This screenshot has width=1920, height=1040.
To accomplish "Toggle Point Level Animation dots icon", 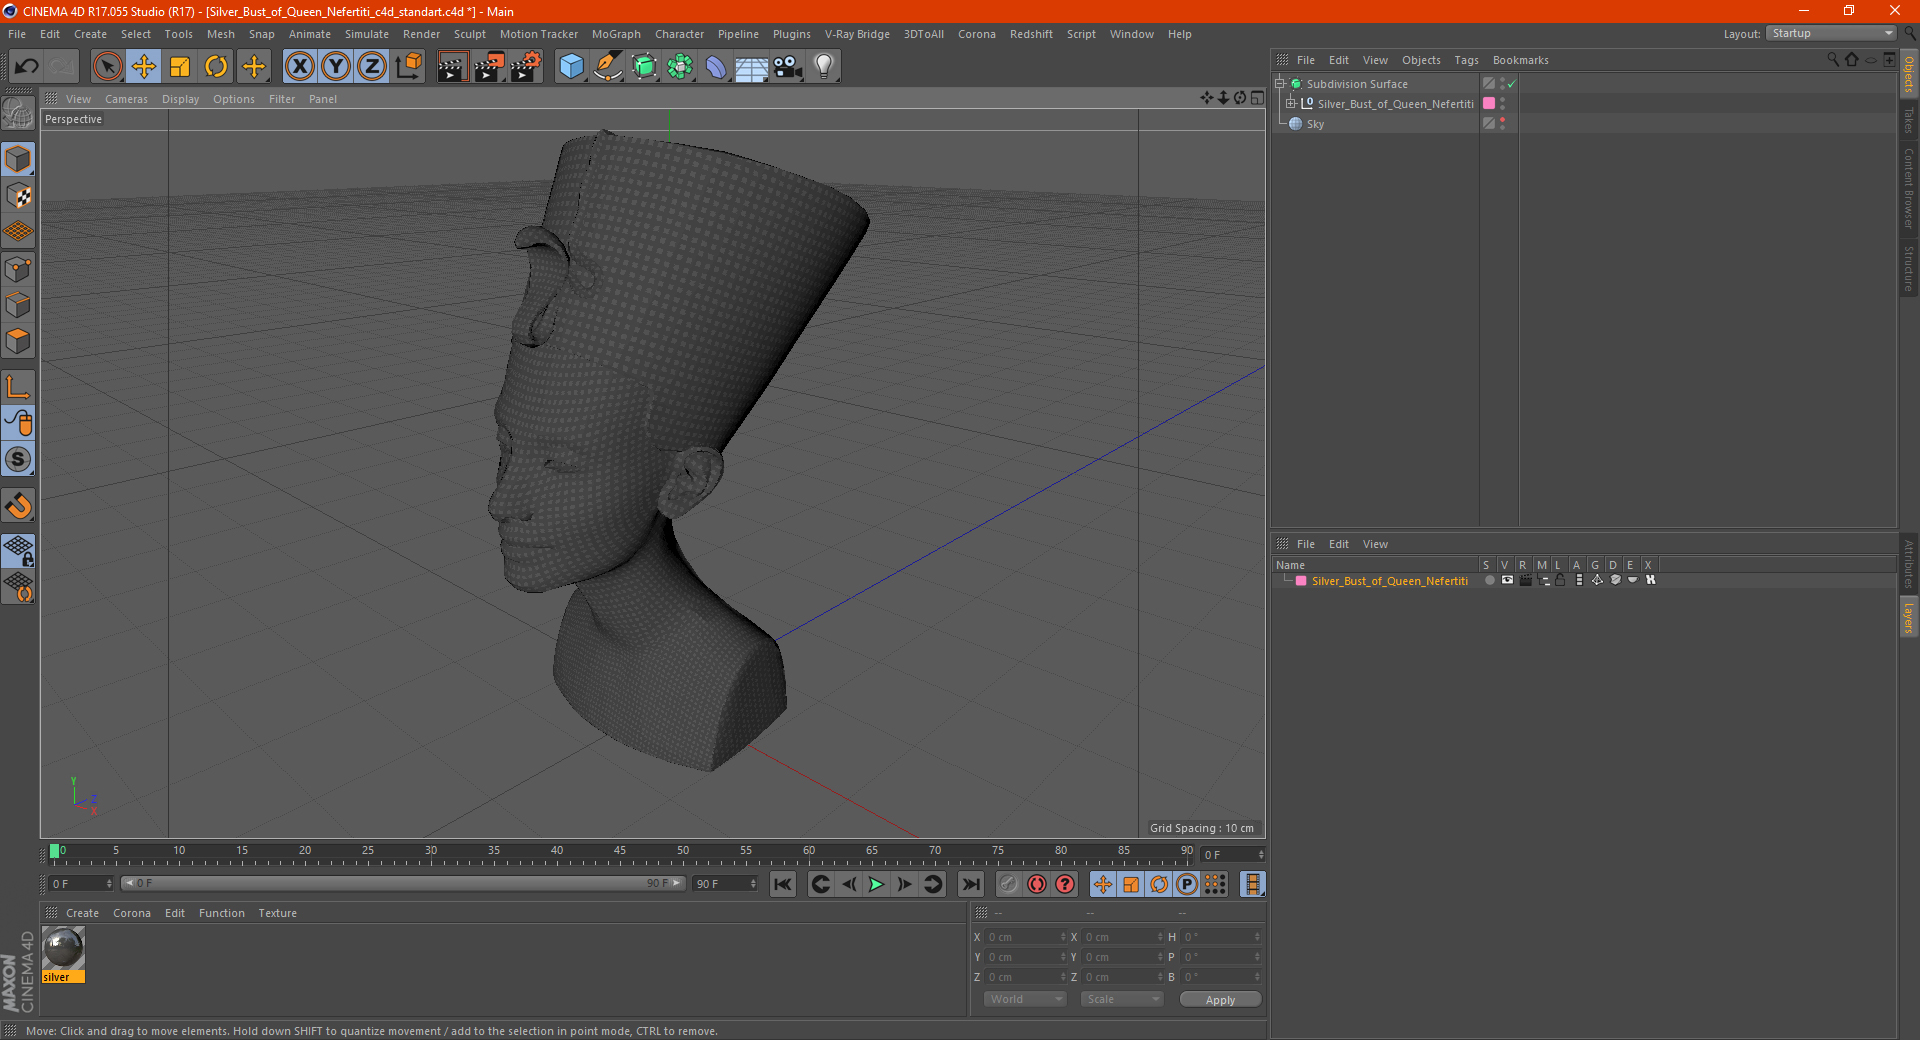I will pos(1215,884).
